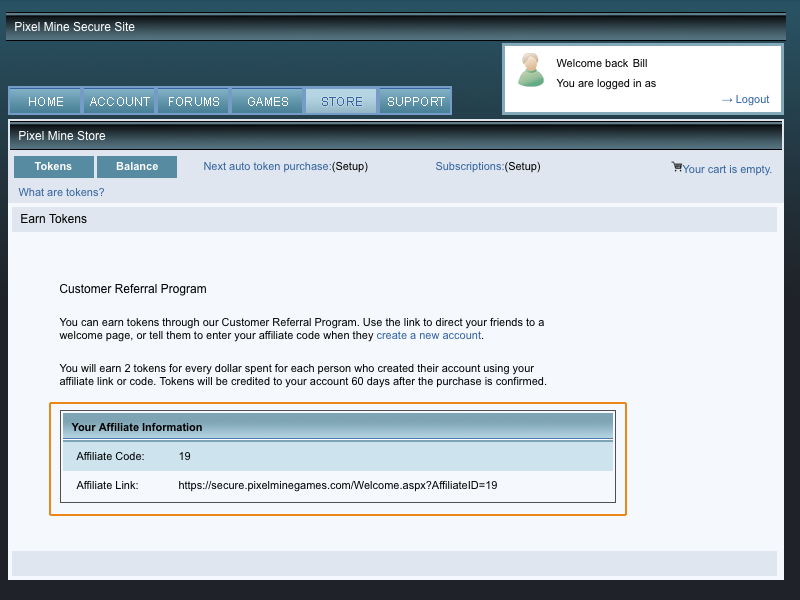The width and height of the screenshot is (800, 600).
Task: Open the Subscriptions link
Action: [x=469, y=166]
